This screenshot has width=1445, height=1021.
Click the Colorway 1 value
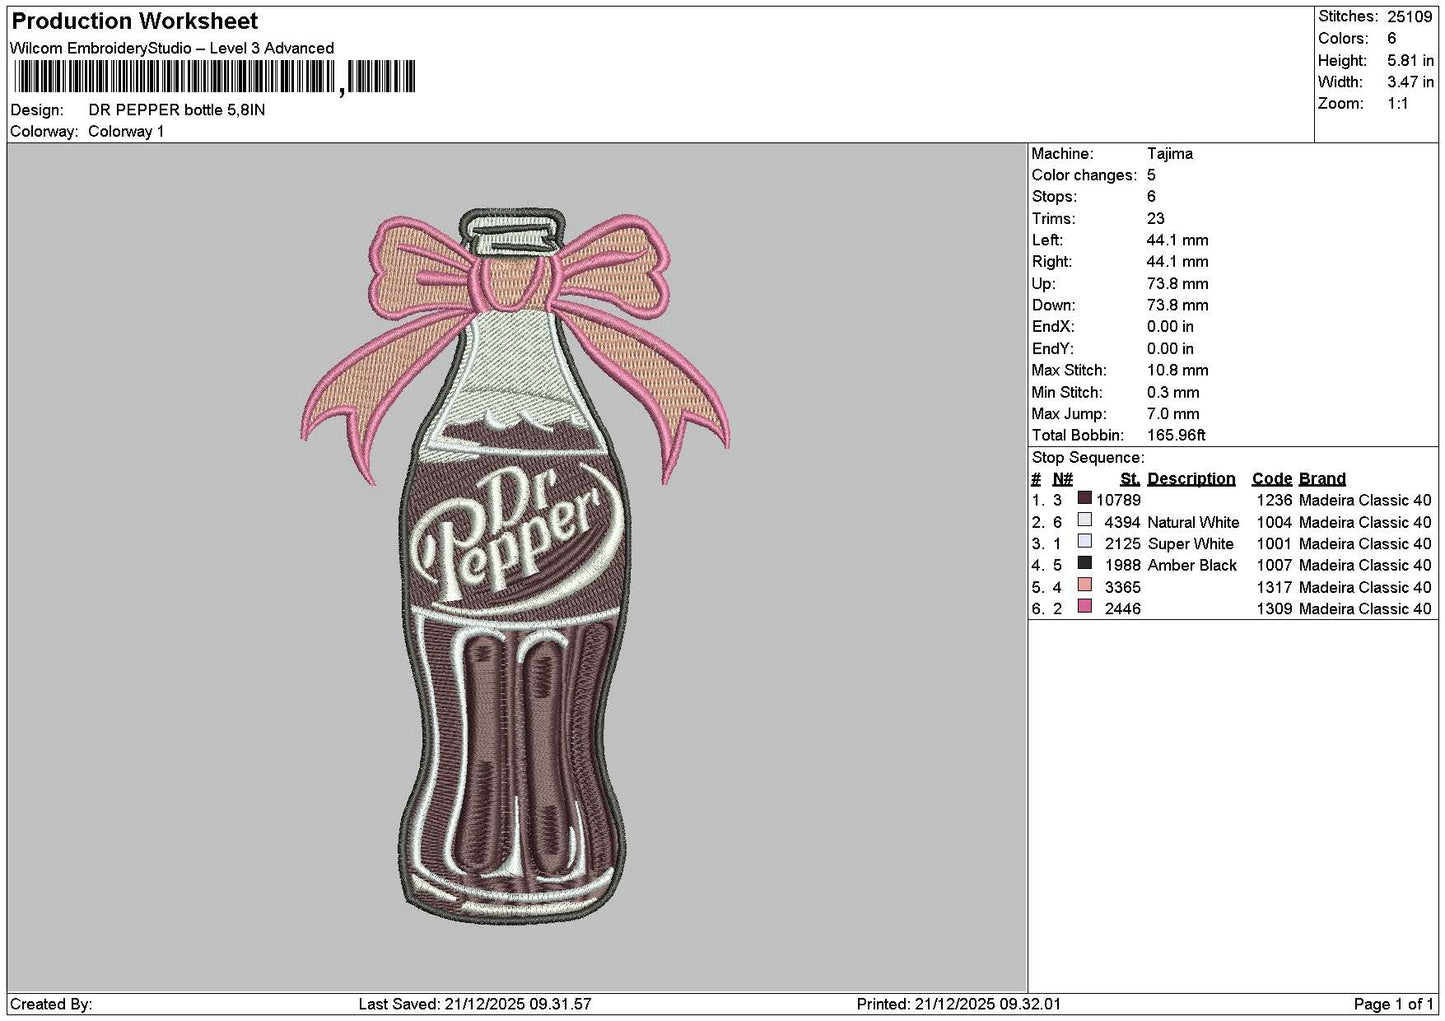point(126,132)
